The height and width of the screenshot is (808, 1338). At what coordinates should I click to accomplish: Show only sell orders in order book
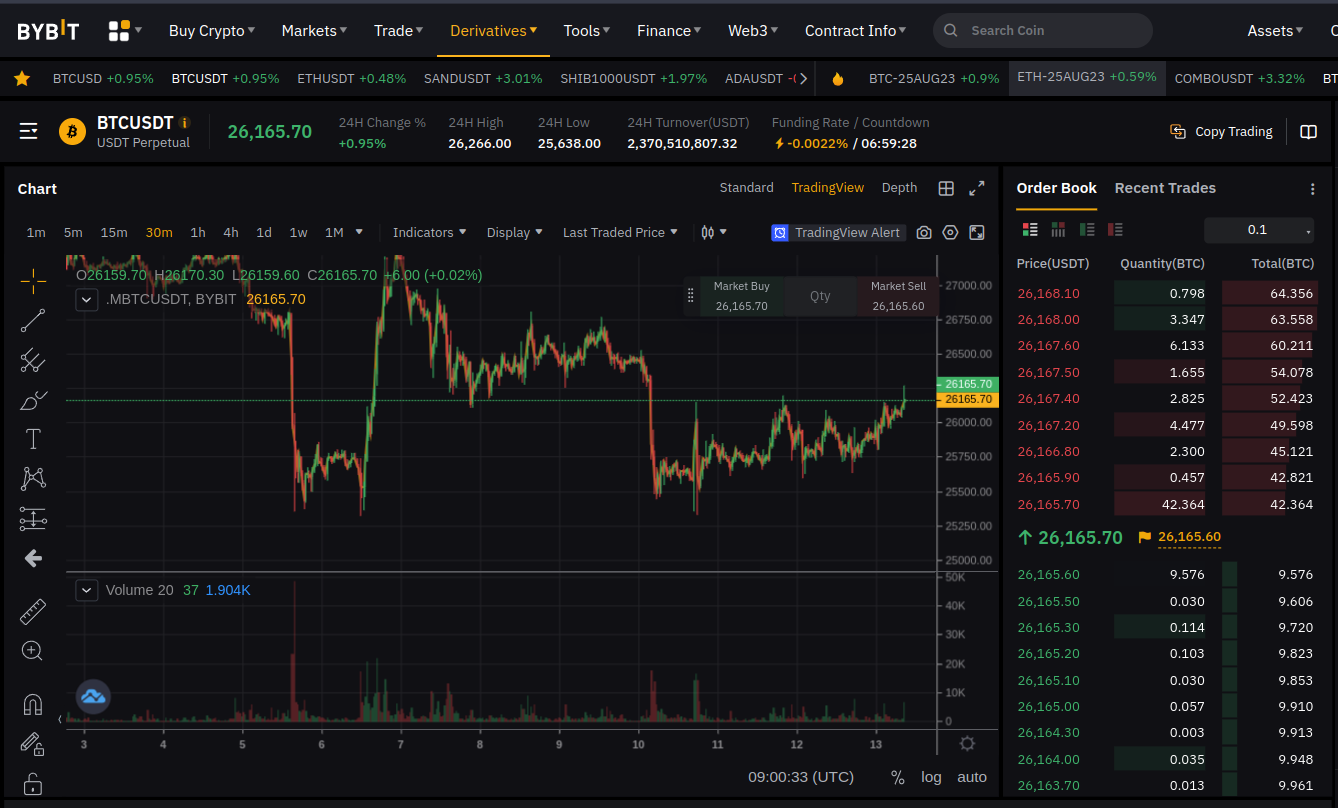pos(1116,229)
